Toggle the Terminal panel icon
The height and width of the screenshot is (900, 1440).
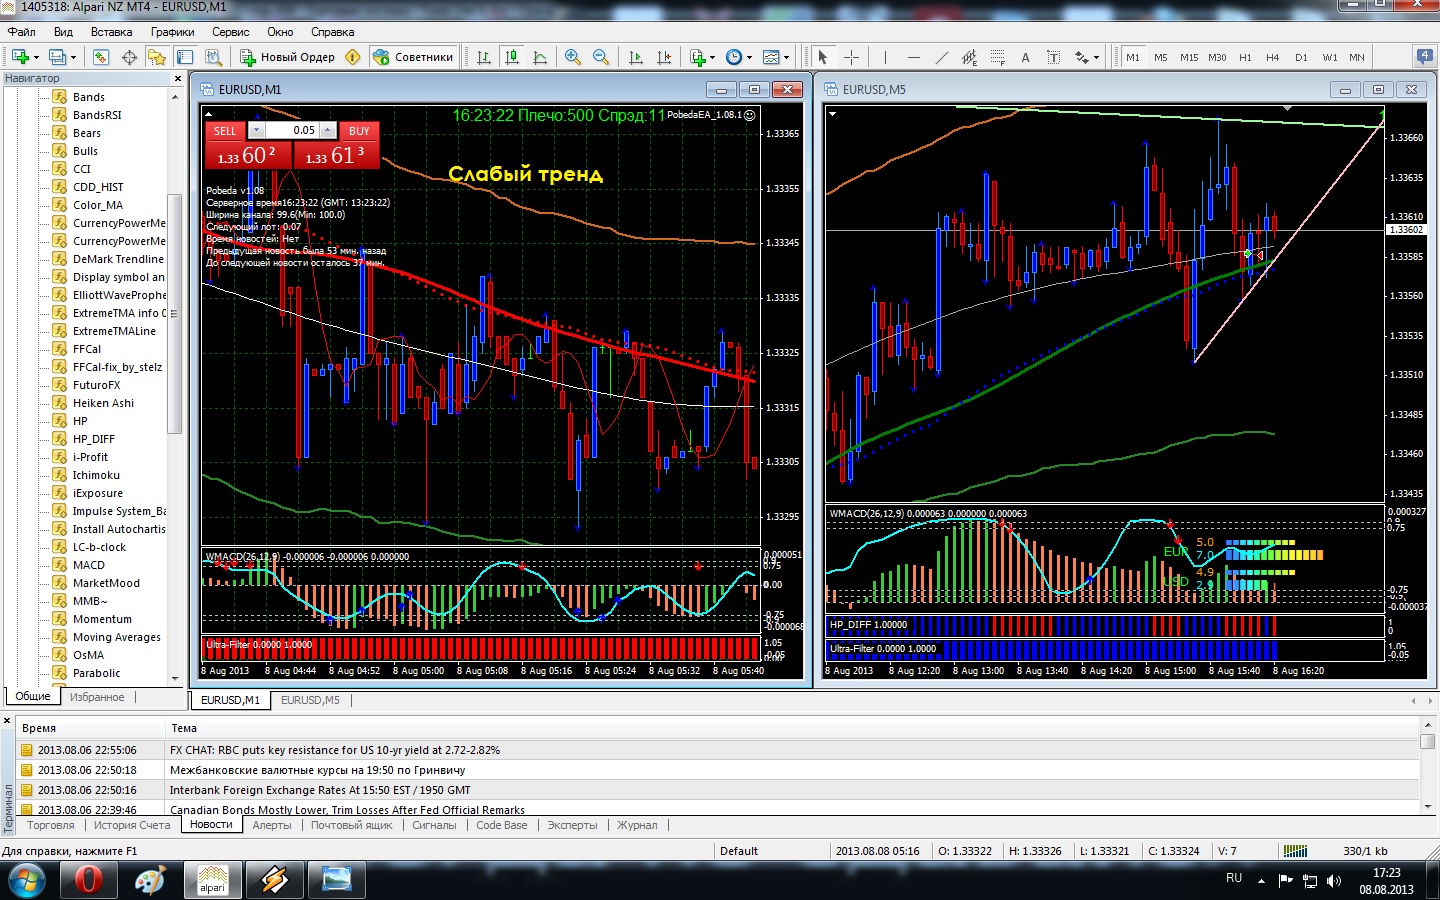click(185, 57)
